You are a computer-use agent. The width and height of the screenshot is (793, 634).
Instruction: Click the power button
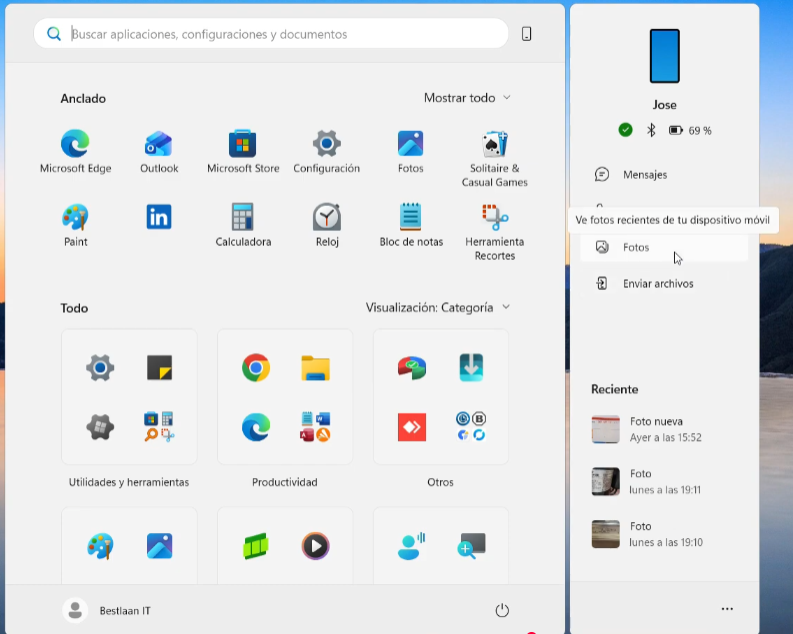coord(502,610)
